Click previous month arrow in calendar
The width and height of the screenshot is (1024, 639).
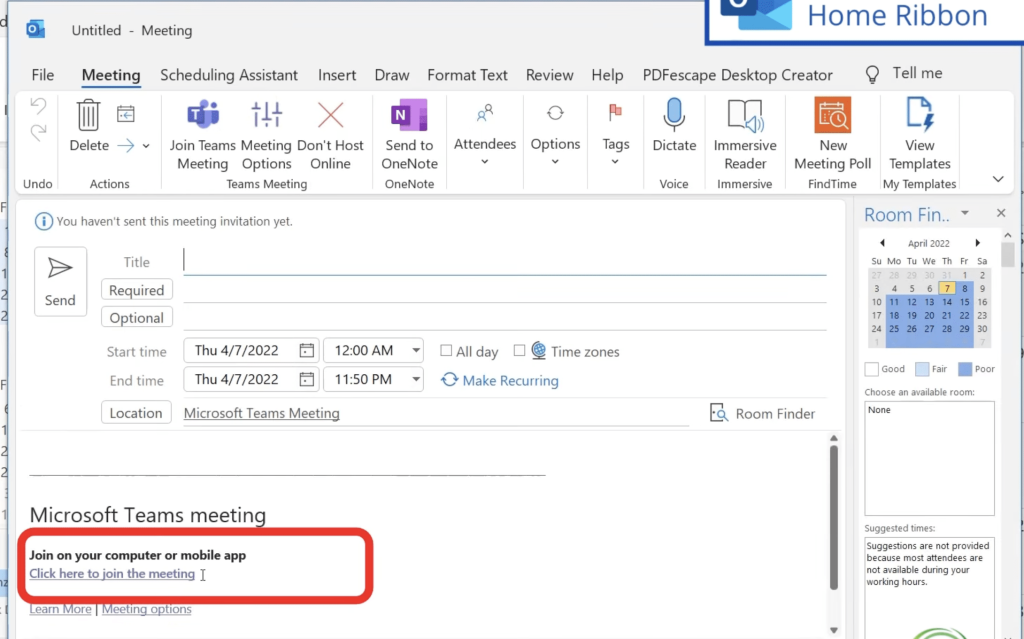pyautogui.click(x=882, y=243)
